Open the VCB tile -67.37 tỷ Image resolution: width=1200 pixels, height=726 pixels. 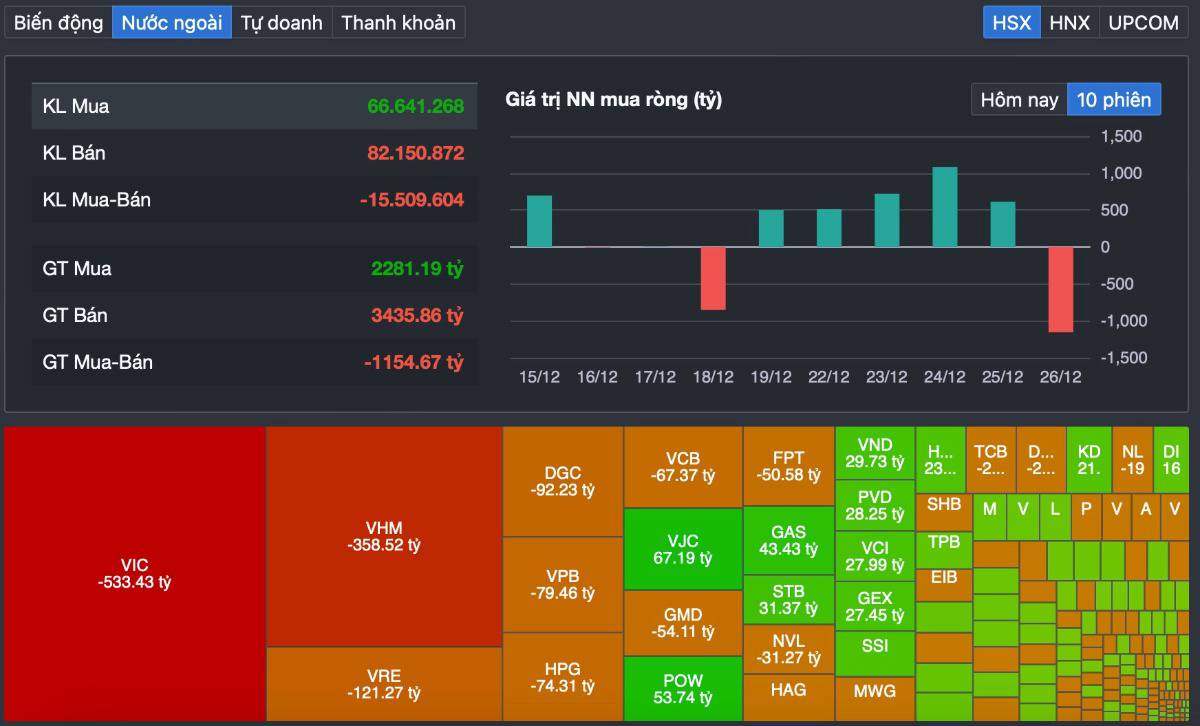(x=683, y=467)
